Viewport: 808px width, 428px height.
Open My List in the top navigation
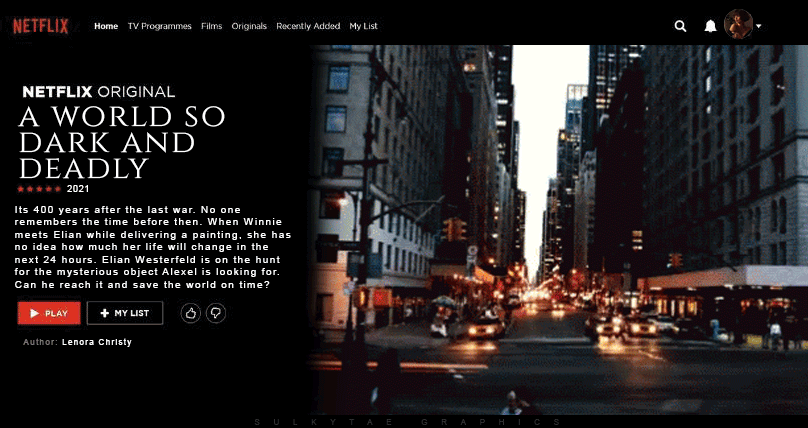pyautogui.click(x=363, y=26)
